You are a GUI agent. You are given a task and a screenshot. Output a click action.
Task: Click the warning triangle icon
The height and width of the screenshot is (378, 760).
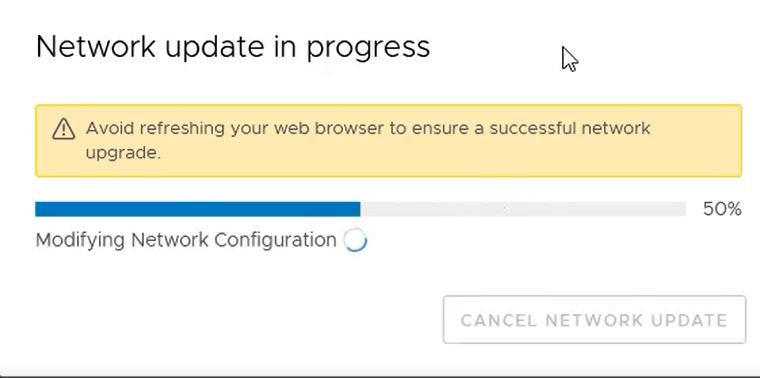[63, 129]
